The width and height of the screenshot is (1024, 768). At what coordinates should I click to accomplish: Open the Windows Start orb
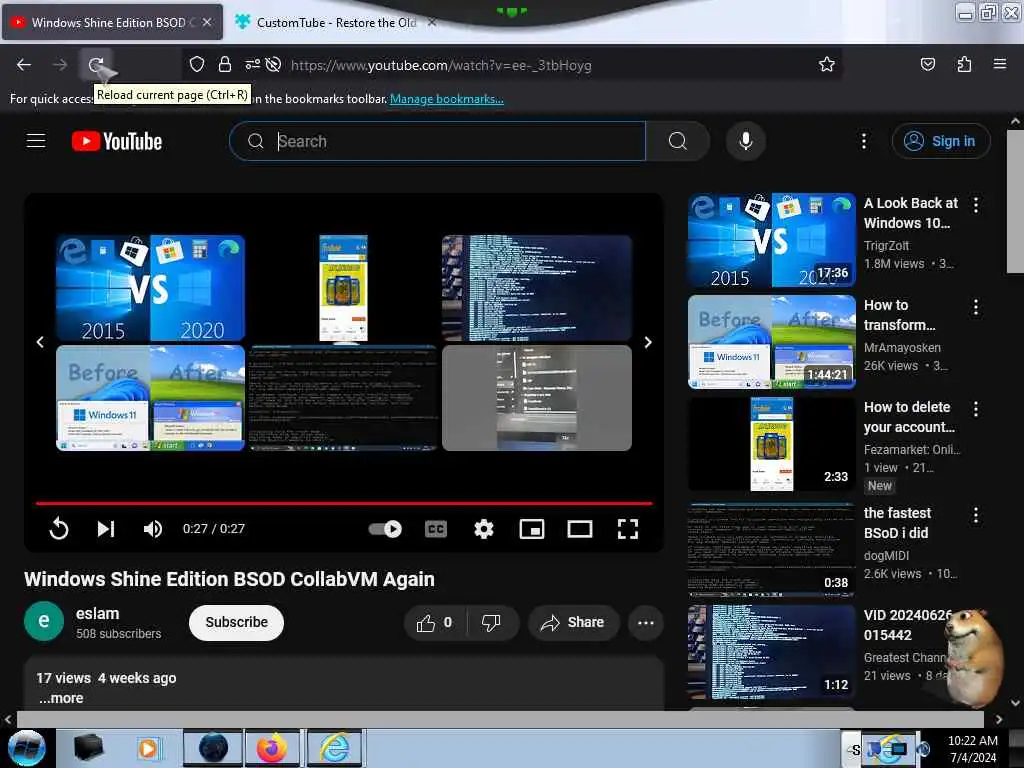click(x=27, y=748)
